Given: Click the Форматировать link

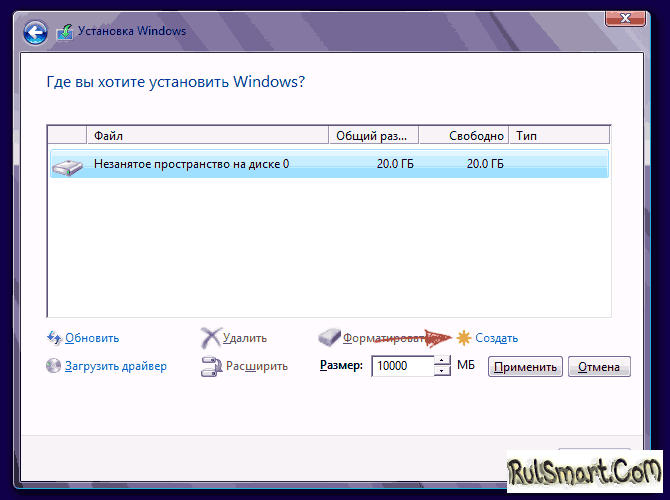Looking at the screenshot, I should (385, 338).
